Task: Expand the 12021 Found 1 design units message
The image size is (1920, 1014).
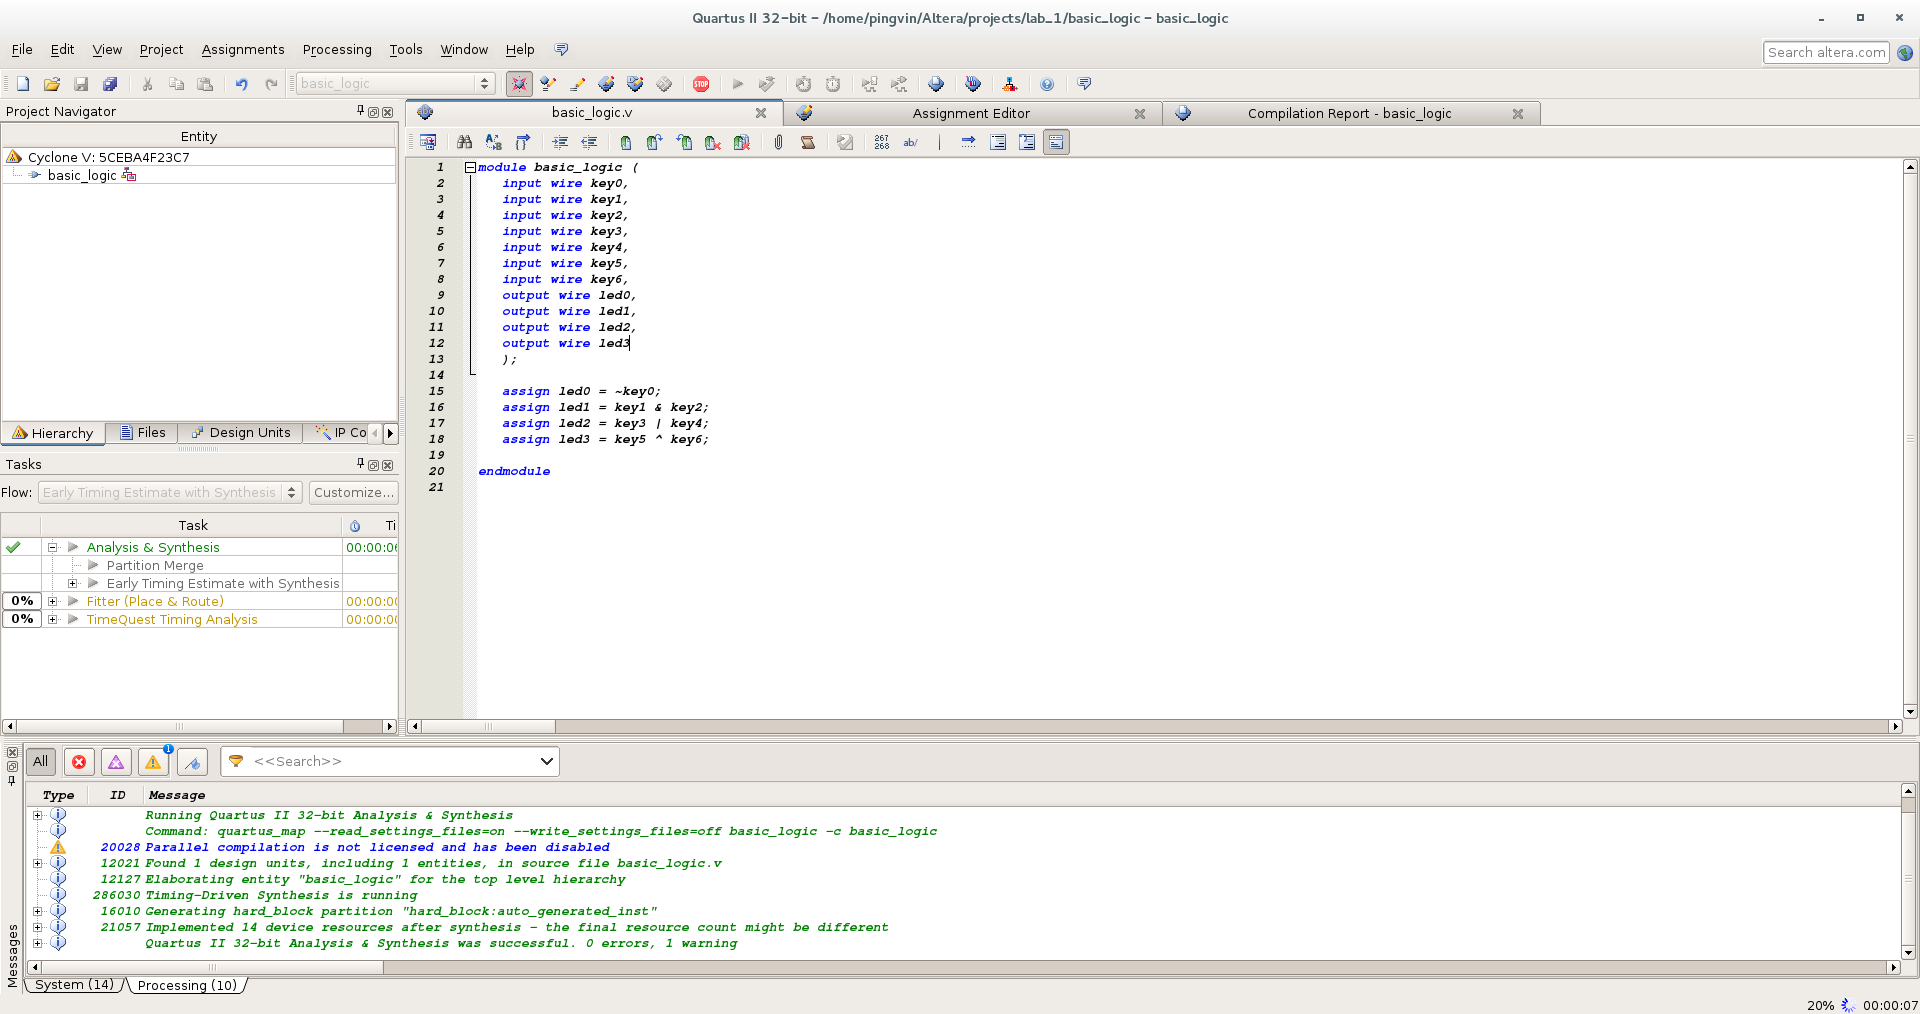Action: 38,863
